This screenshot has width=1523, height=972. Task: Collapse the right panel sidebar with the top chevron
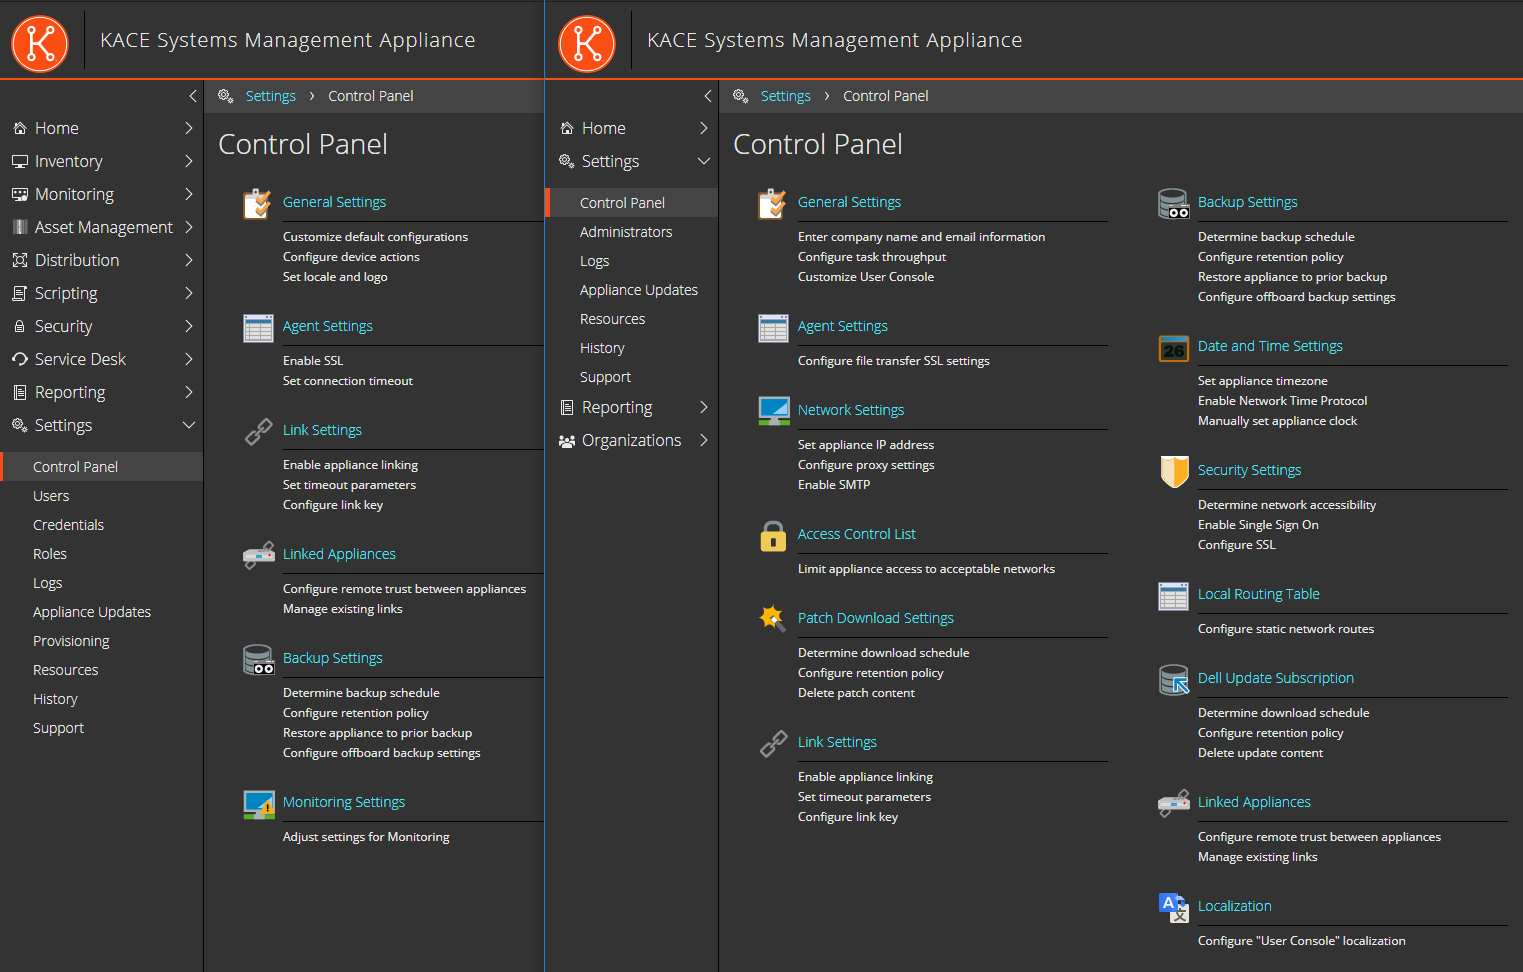[x=707, y=96]
